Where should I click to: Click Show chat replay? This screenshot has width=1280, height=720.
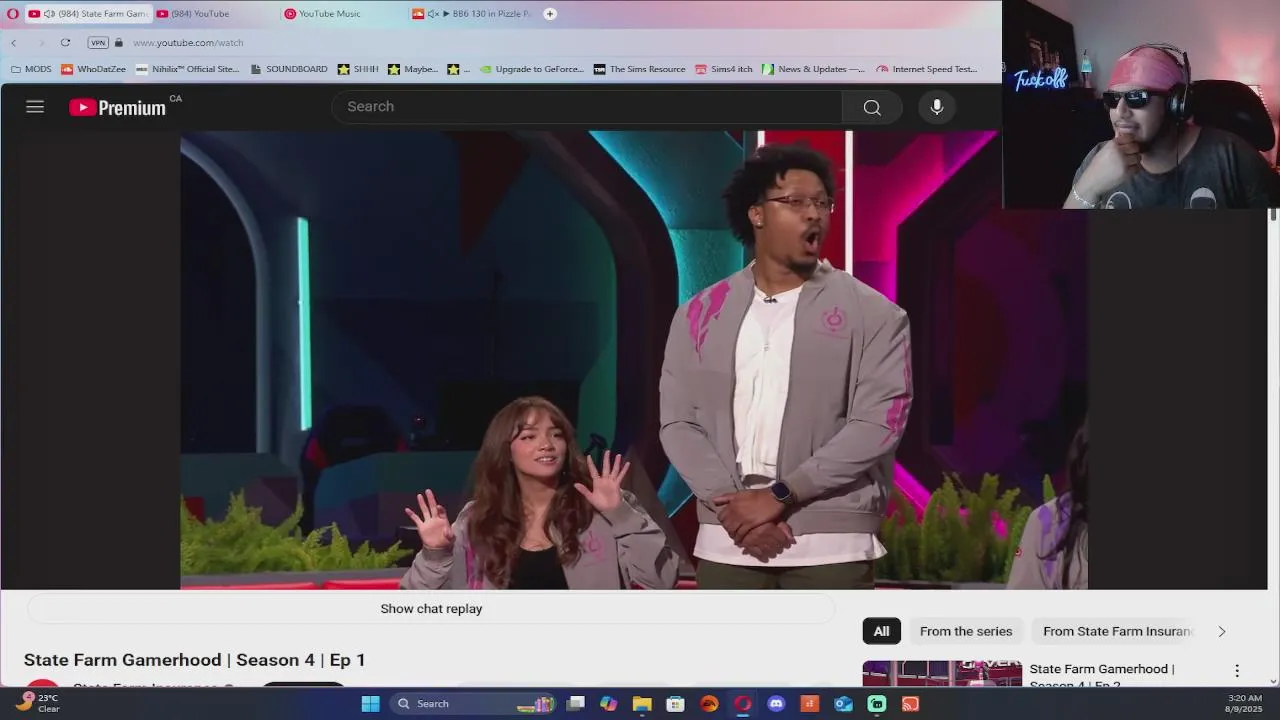pos(431,609)
